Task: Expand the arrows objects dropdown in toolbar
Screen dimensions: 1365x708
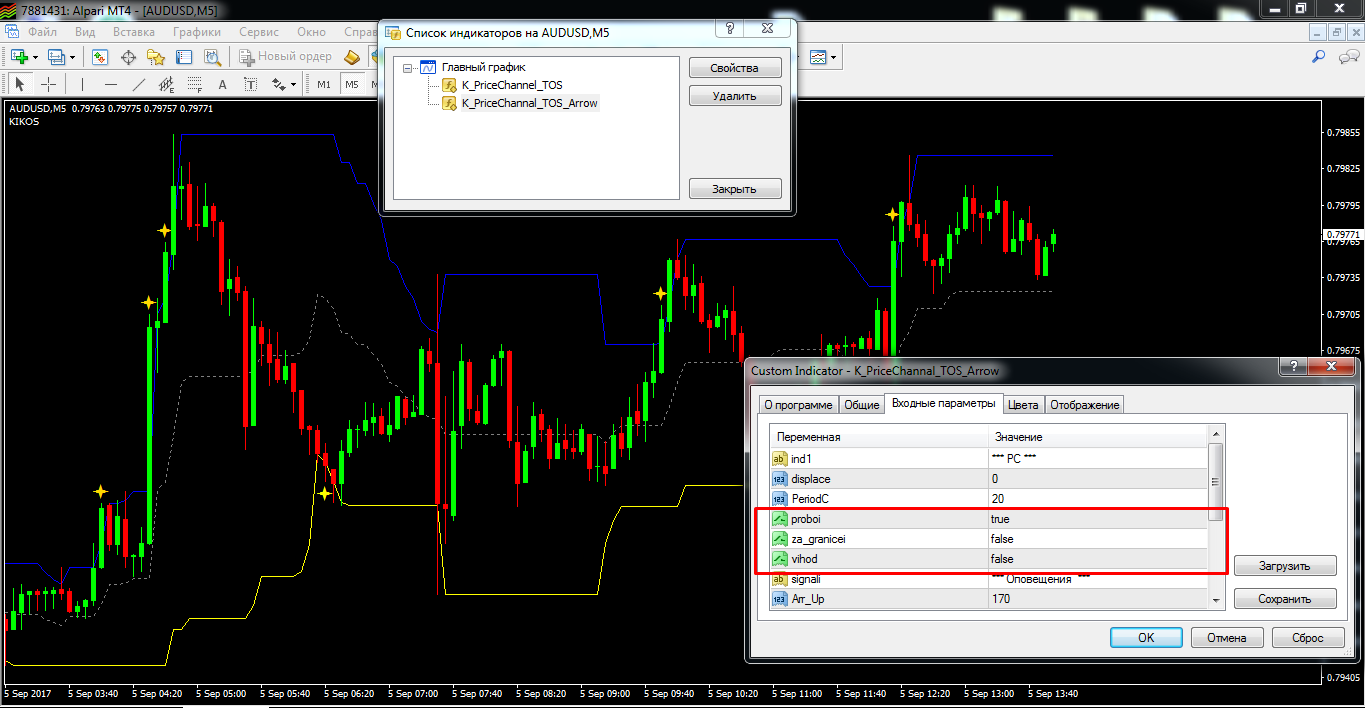Action: coord(296,85)
